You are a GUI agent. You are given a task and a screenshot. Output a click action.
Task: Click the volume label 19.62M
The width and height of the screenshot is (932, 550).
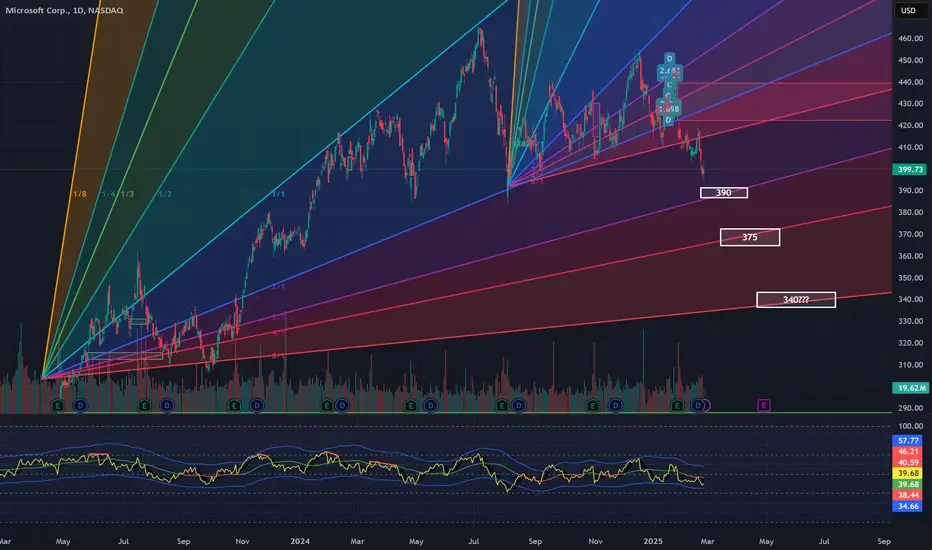point(910,388)
